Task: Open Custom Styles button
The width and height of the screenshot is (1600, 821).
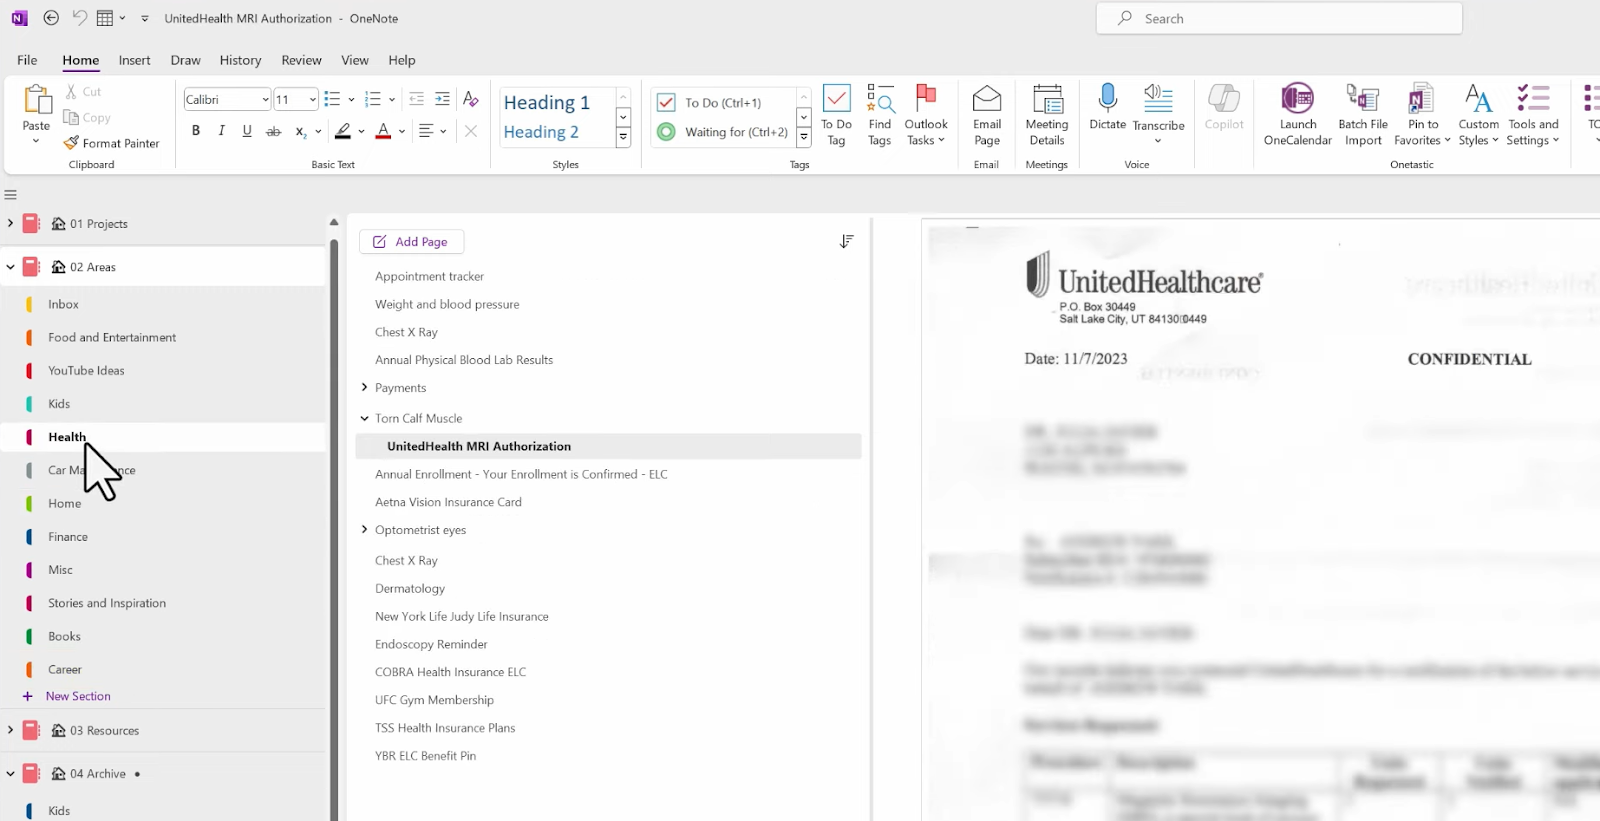Action: pos(1478,116)
